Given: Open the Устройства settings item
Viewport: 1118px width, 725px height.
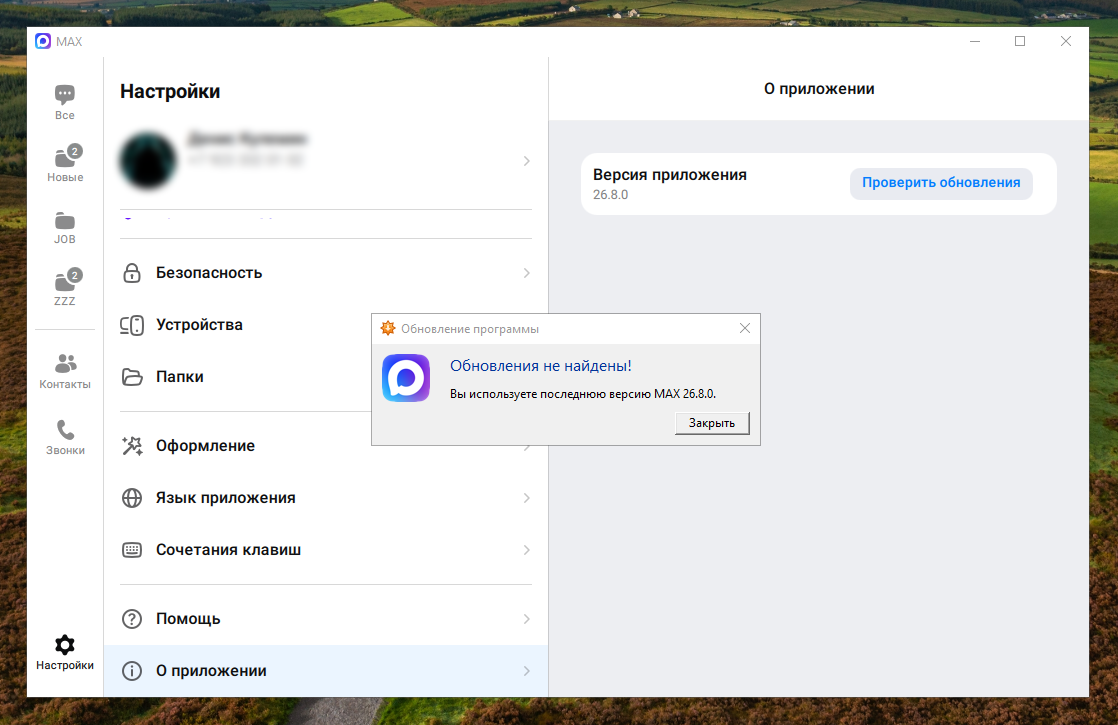Looking at the screenshot, I should point(199,325).
